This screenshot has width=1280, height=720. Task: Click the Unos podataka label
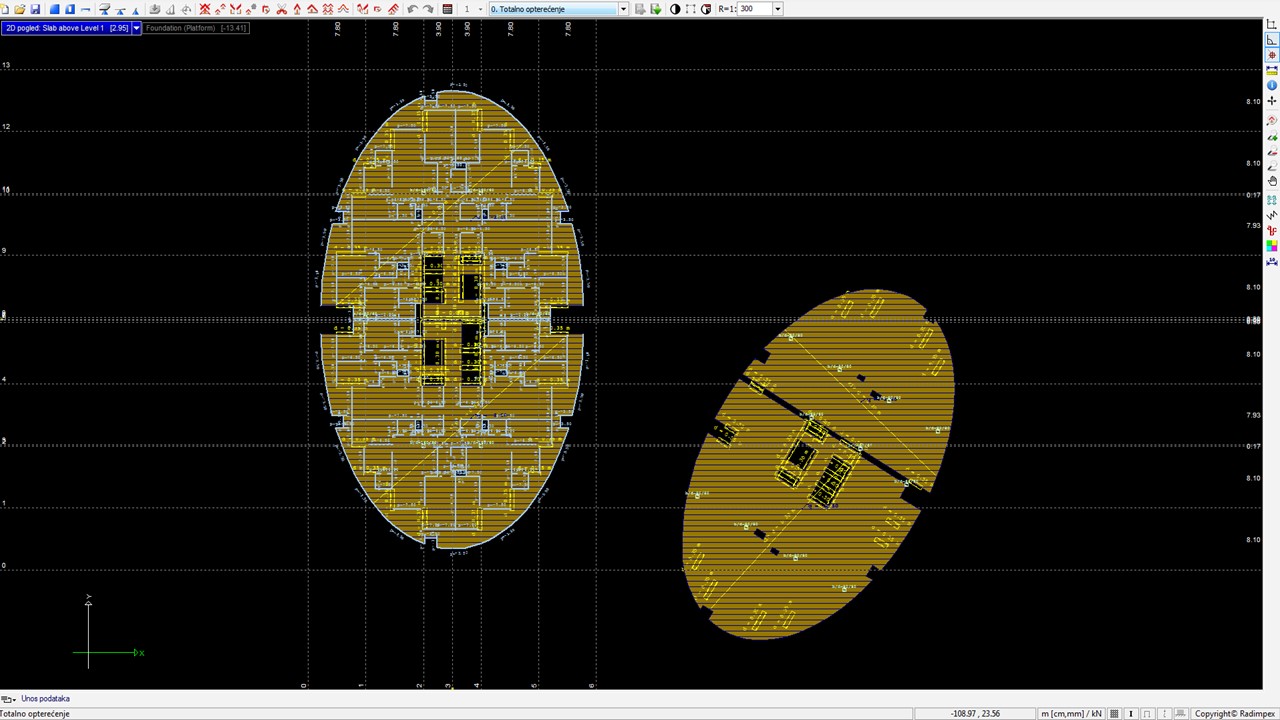coord(45,699)
